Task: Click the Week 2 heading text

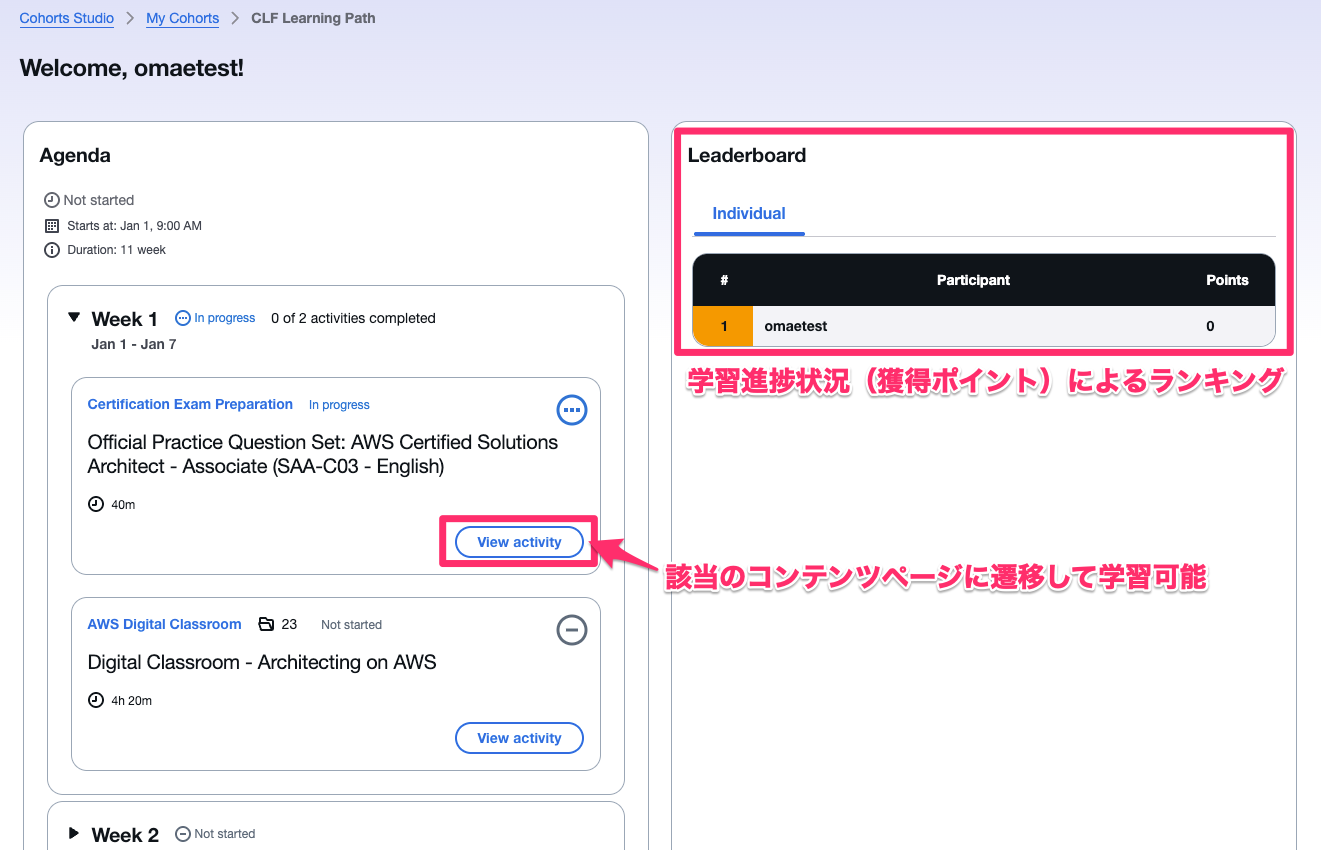Action: (125, 835)
